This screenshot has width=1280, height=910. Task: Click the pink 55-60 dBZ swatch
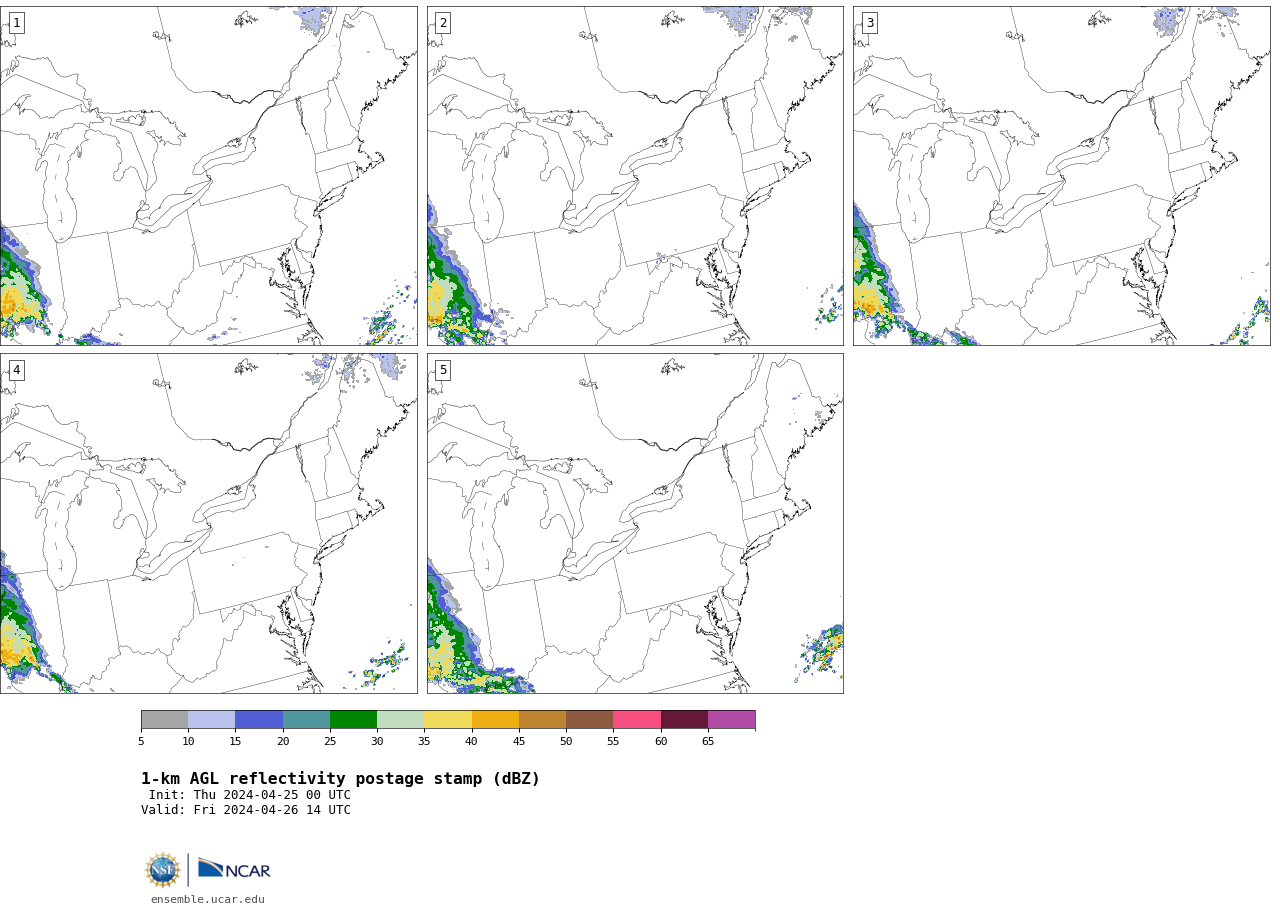point(637,720)
